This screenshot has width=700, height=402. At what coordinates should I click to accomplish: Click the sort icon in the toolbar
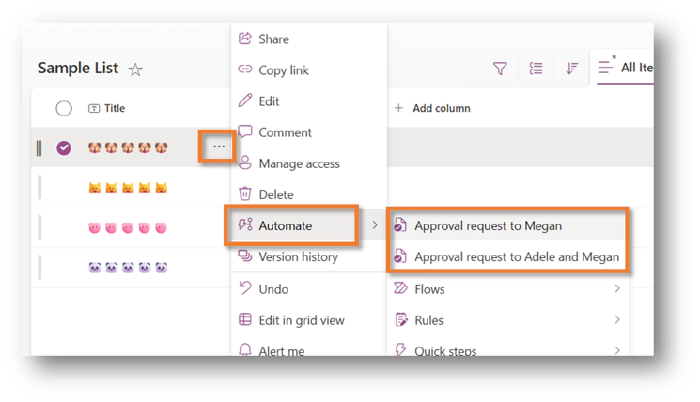(572, 68)
